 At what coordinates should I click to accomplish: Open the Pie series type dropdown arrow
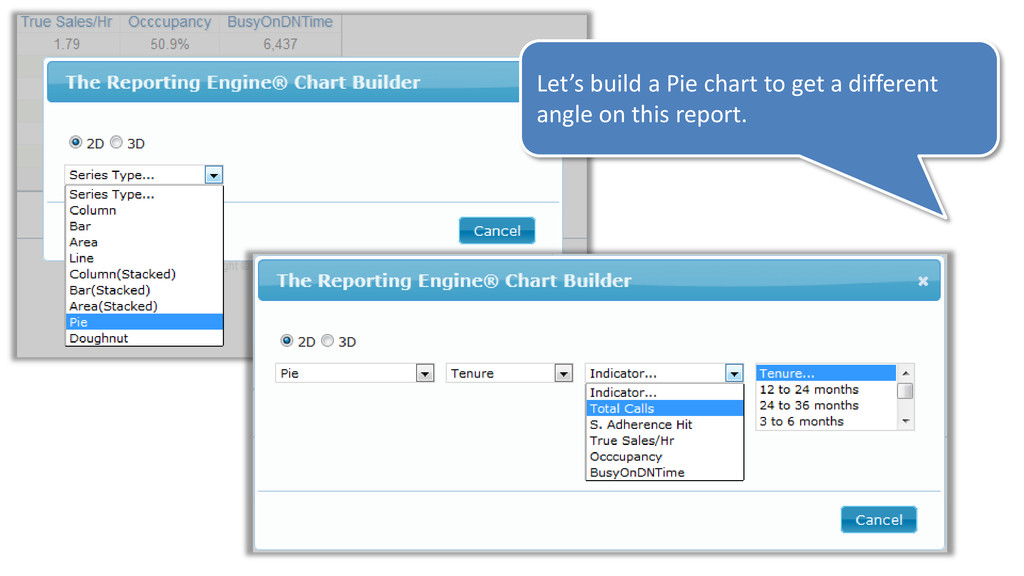(x=425, y=374)
